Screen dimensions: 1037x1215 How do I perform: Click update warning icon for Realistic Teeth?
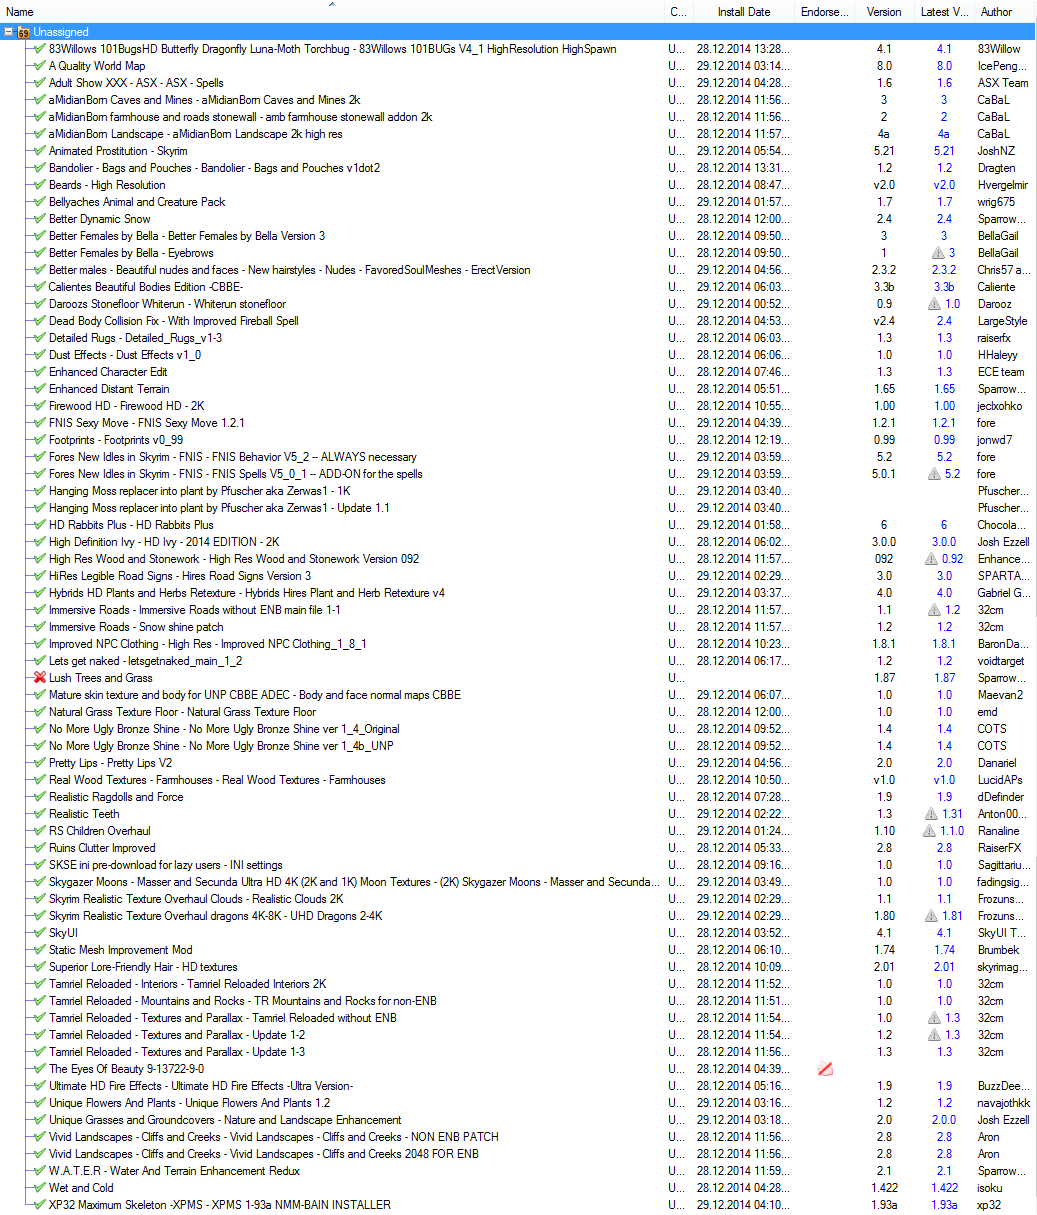931,814
